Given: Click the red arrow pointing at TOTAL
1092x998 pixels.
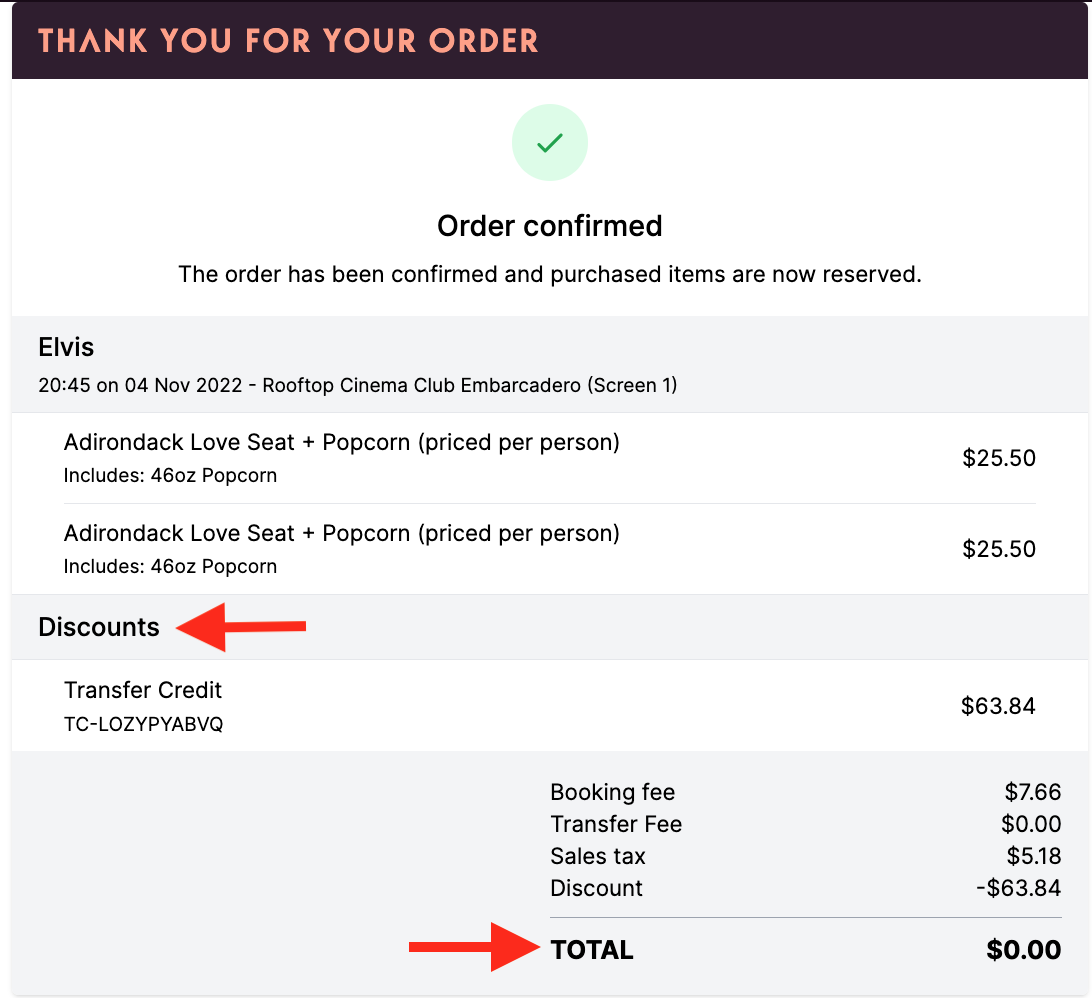Looking at the screenshot, I should 474,946.
